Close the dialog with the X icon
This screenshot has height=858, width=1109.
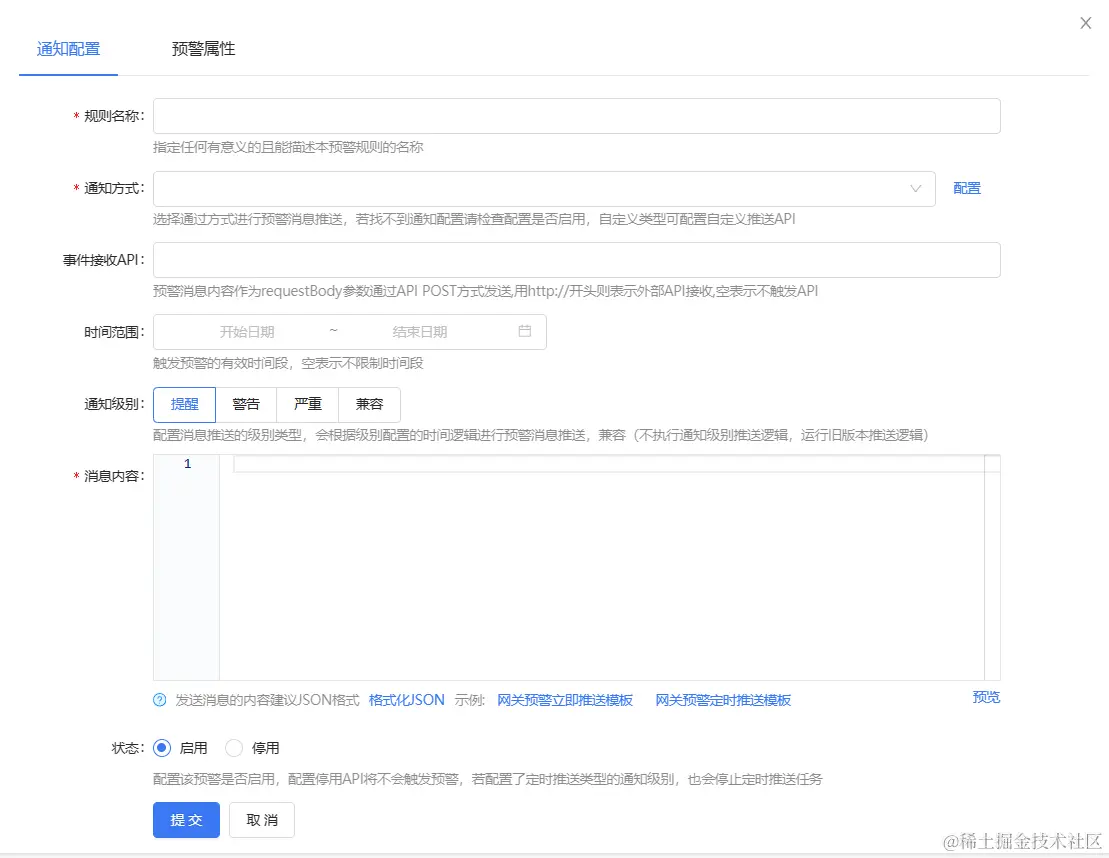1086,23
